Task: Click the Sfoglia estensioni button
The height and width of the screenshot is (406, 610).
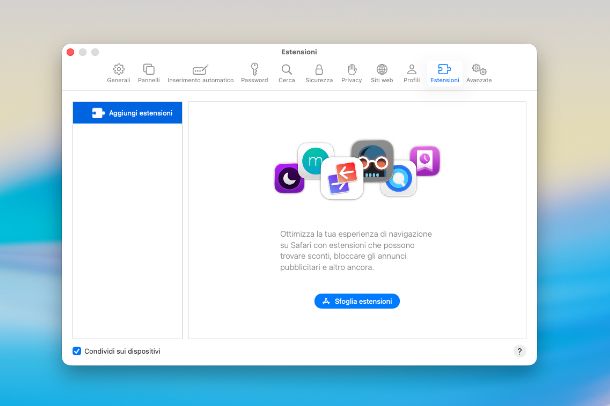Action: [x=356, y=301]
